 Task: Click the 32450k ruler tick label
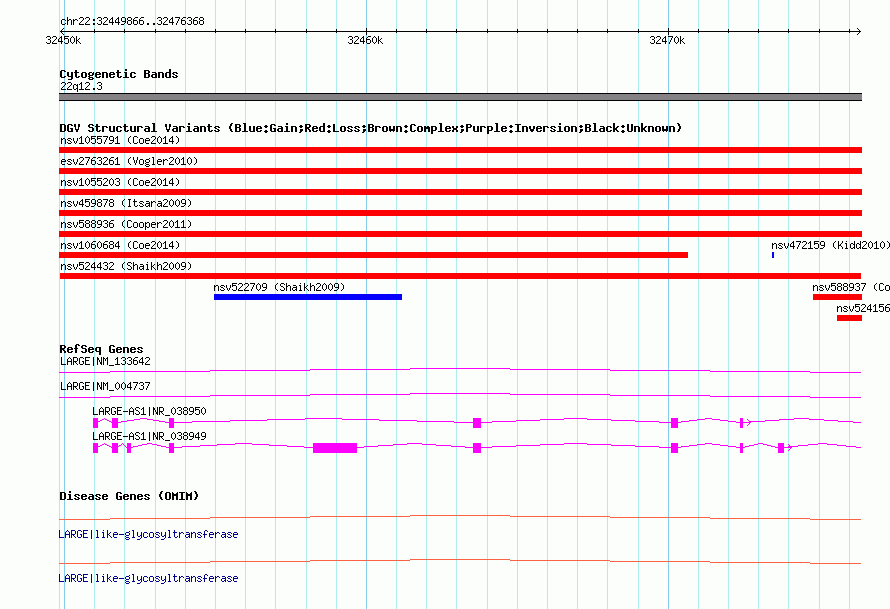click(63, 40)
